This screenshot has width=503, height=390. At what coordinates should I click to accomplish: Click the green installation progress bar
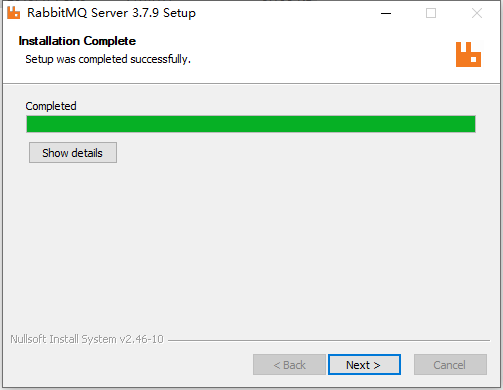(251, 124)
